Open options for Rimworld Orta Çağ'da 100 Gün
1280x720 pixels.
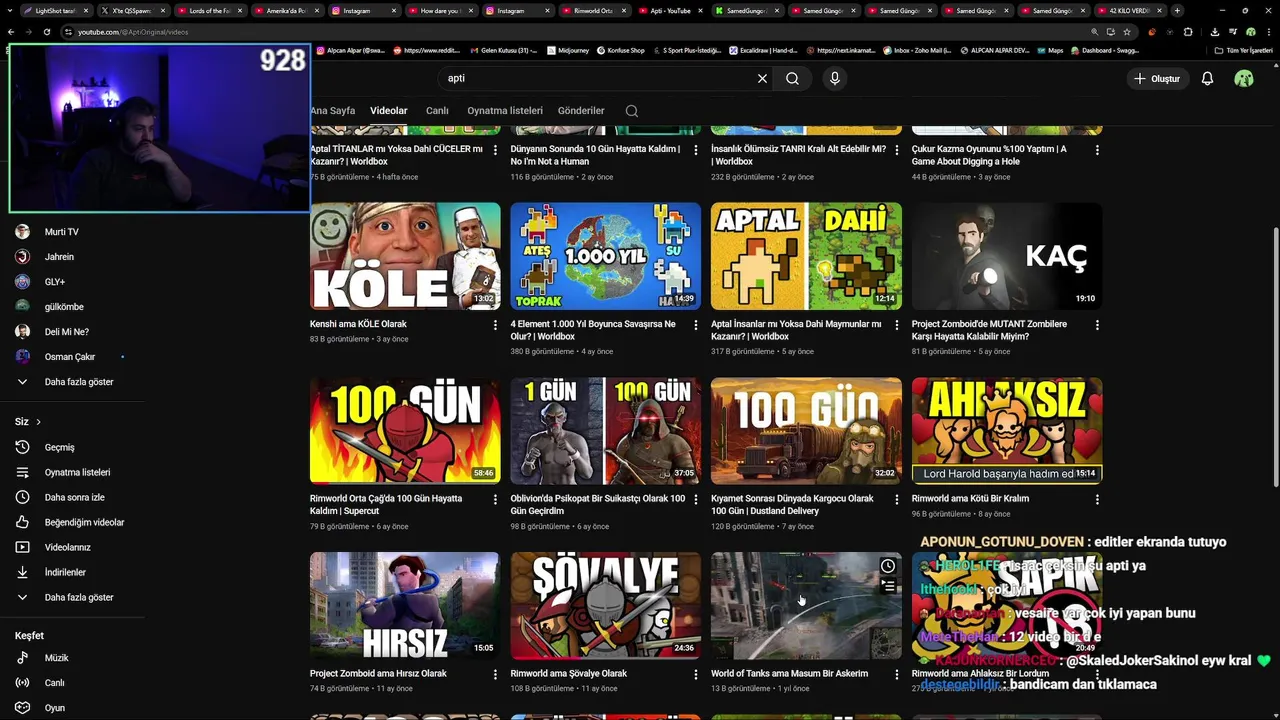[x=495, y=499]
